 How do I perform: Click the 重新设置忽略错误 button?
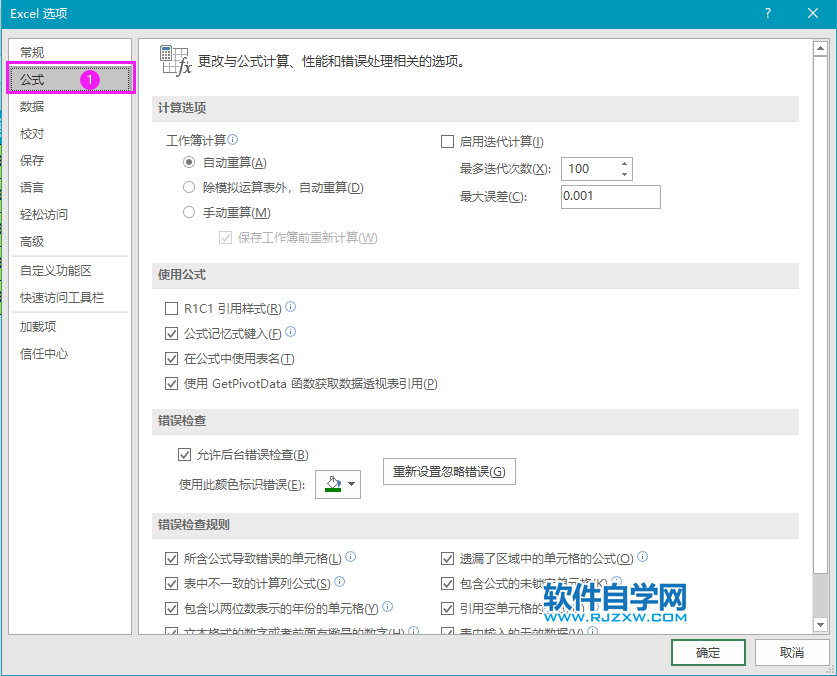[x=449, y=471]
